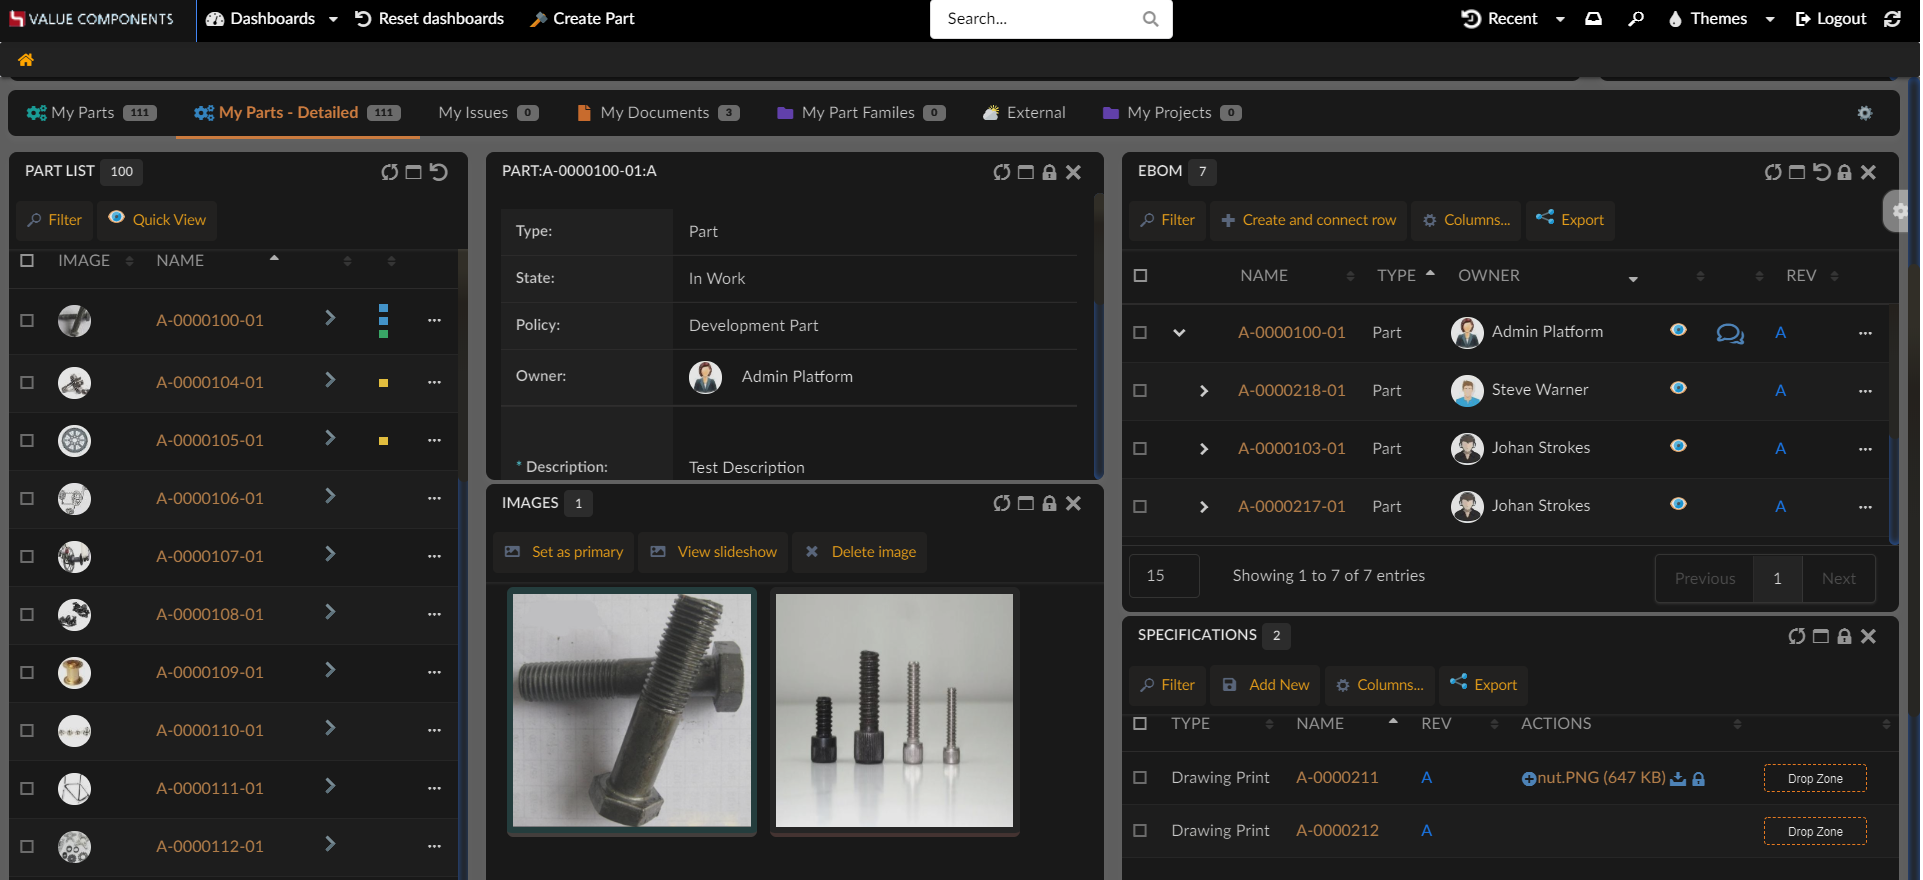Maximize the Specifications panel
This screenshot has height=880, width=1923.
(x=1820, y=637)
